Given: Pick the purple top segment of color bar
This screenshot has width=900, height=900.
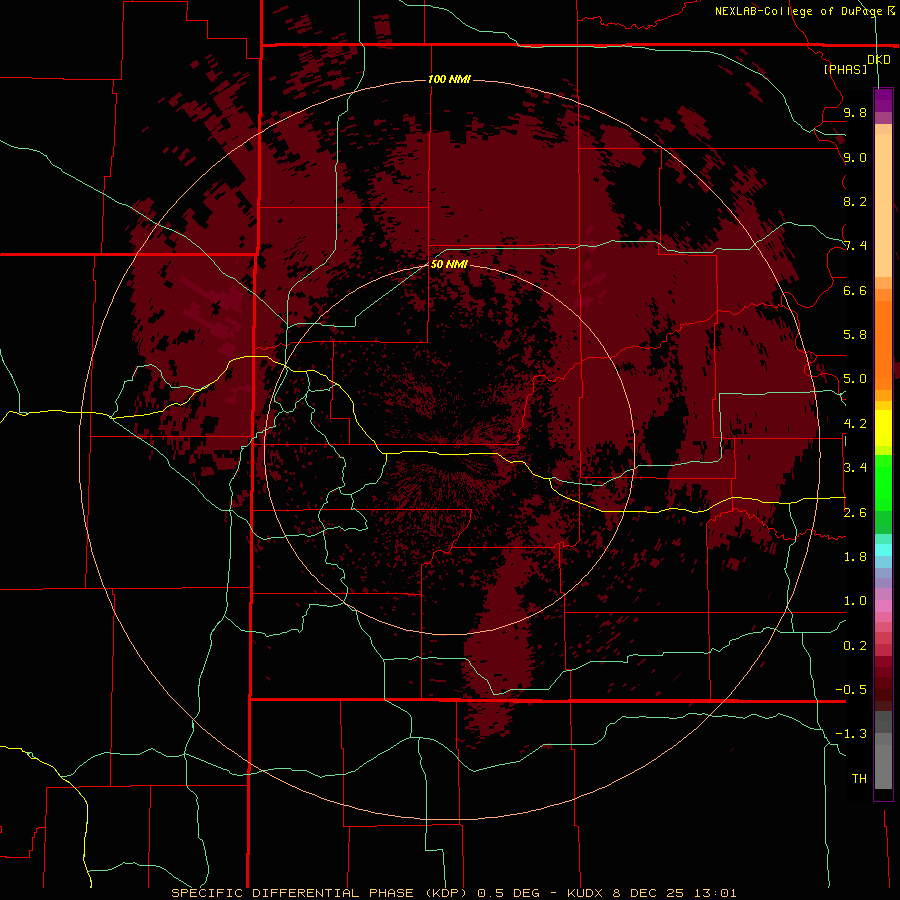Looking at the screenshot, I should 883,100.
